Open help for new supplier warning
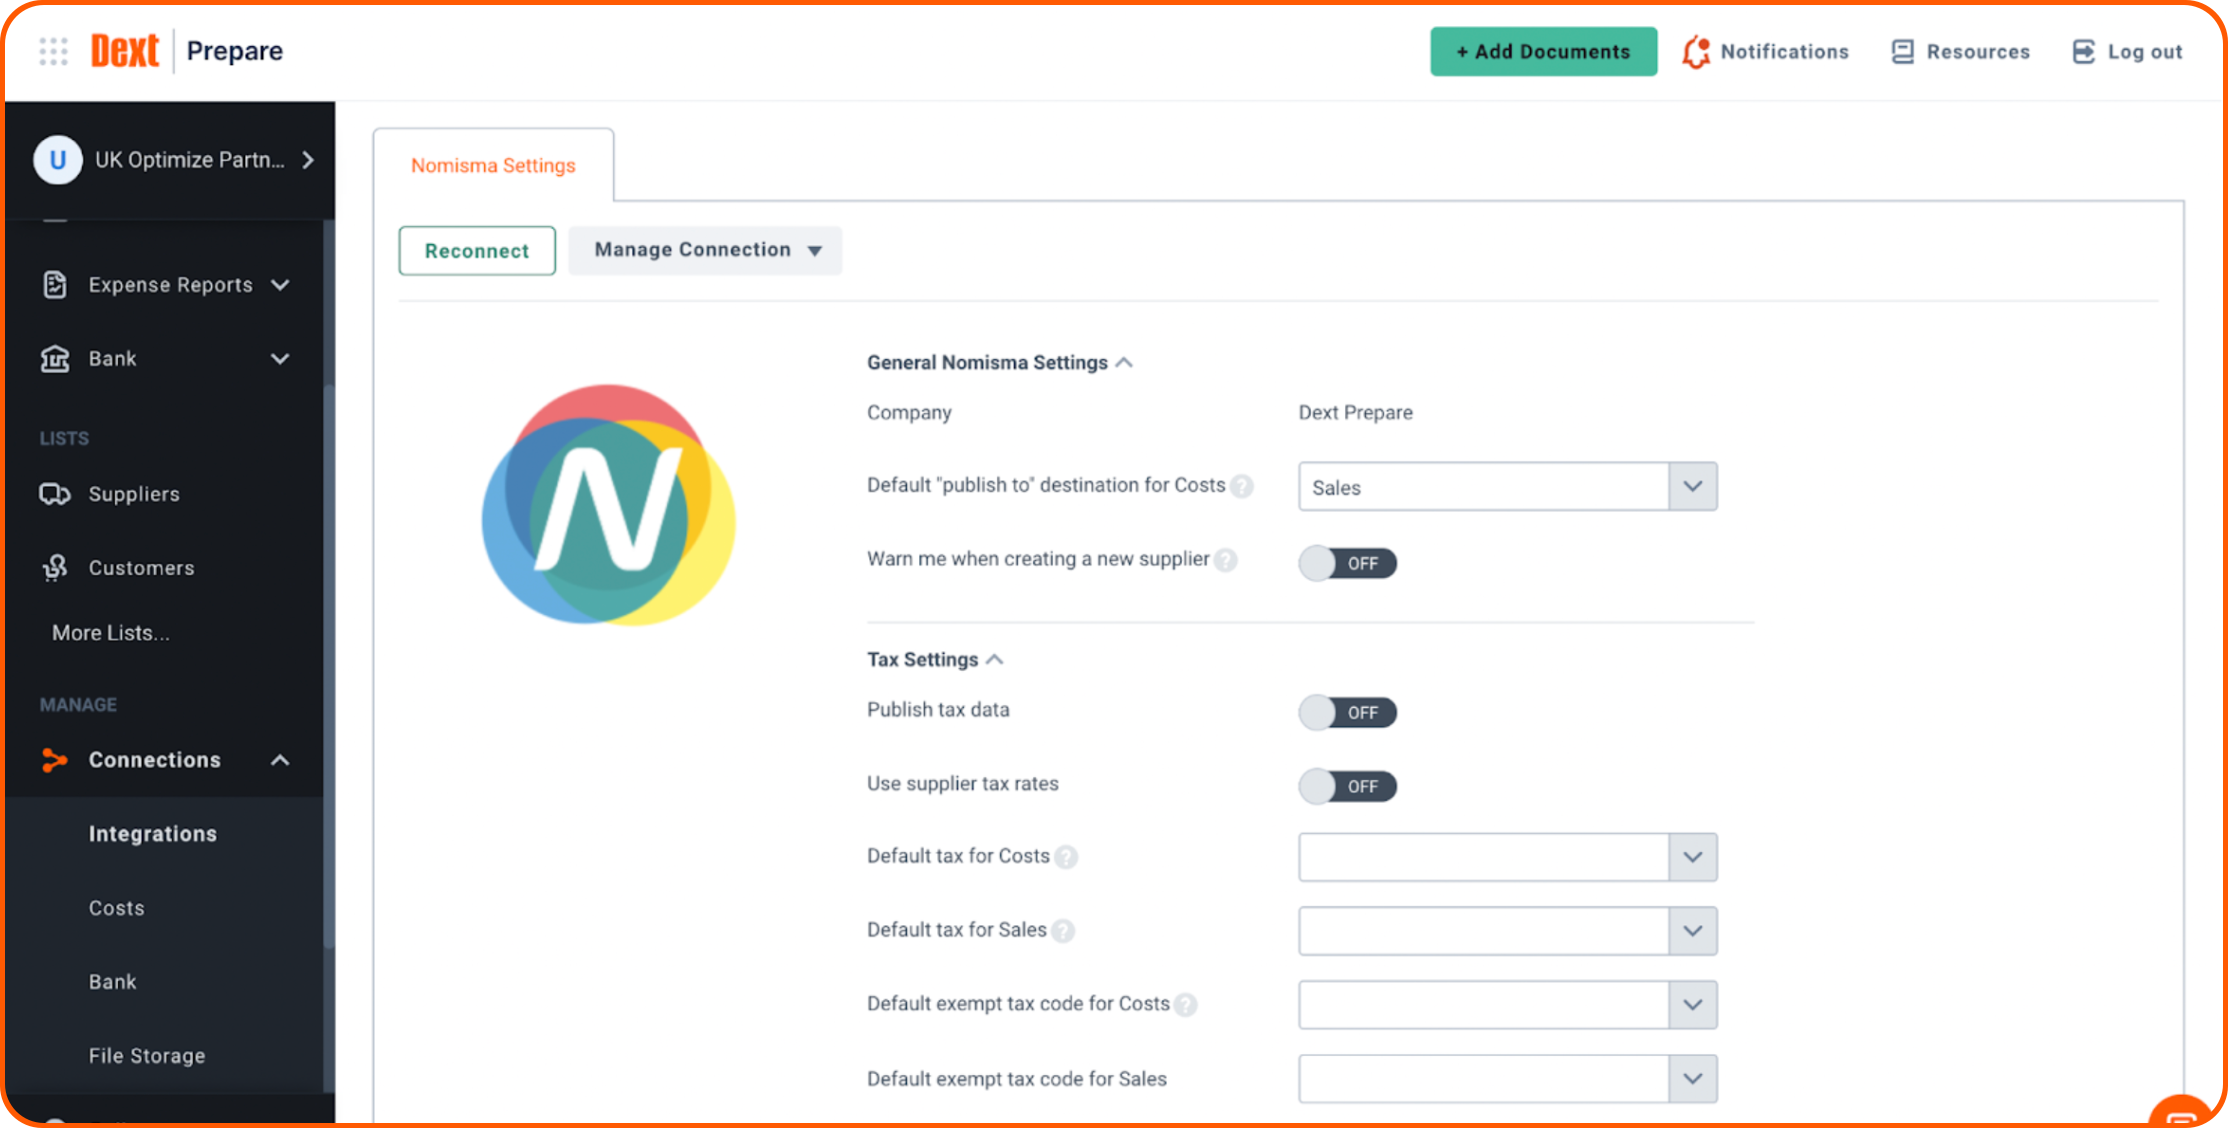This screenshot has width=2228, height=1128. point(1226,560)
